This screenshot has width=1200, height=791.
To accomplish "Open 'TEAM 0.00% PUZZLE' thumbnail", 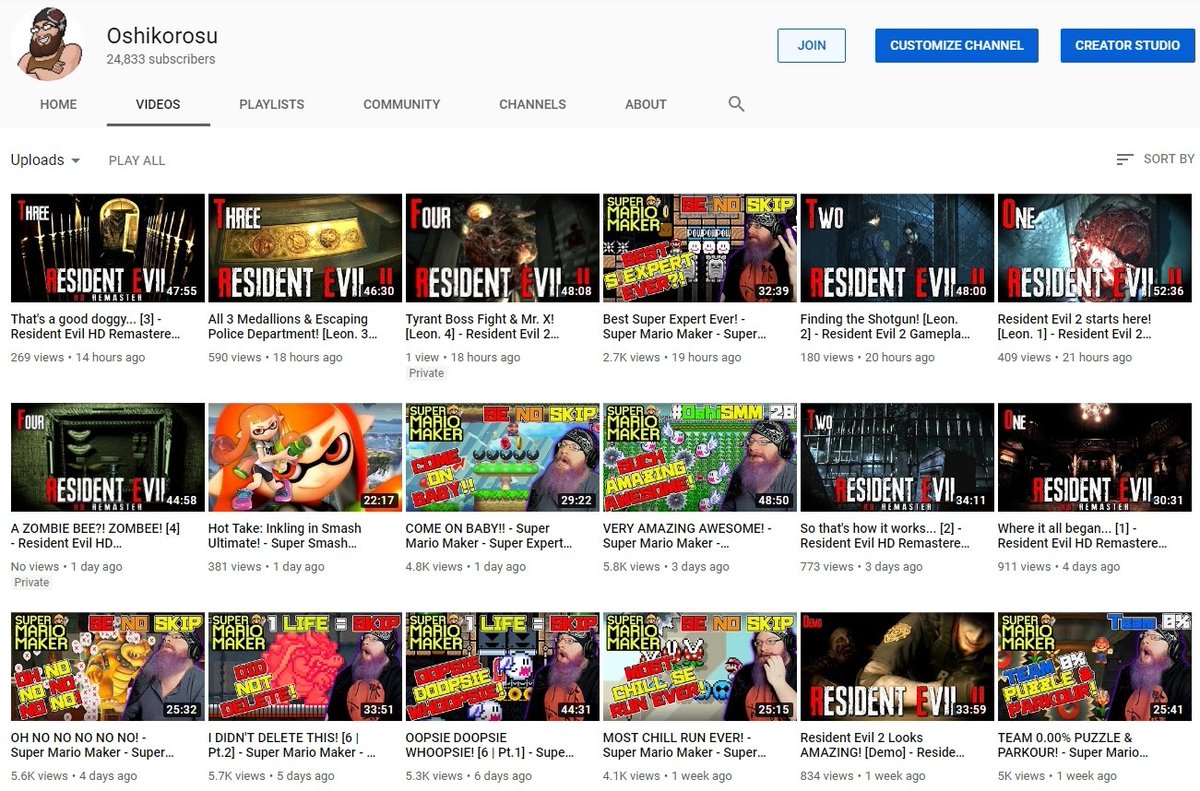I will [1094, 666].
